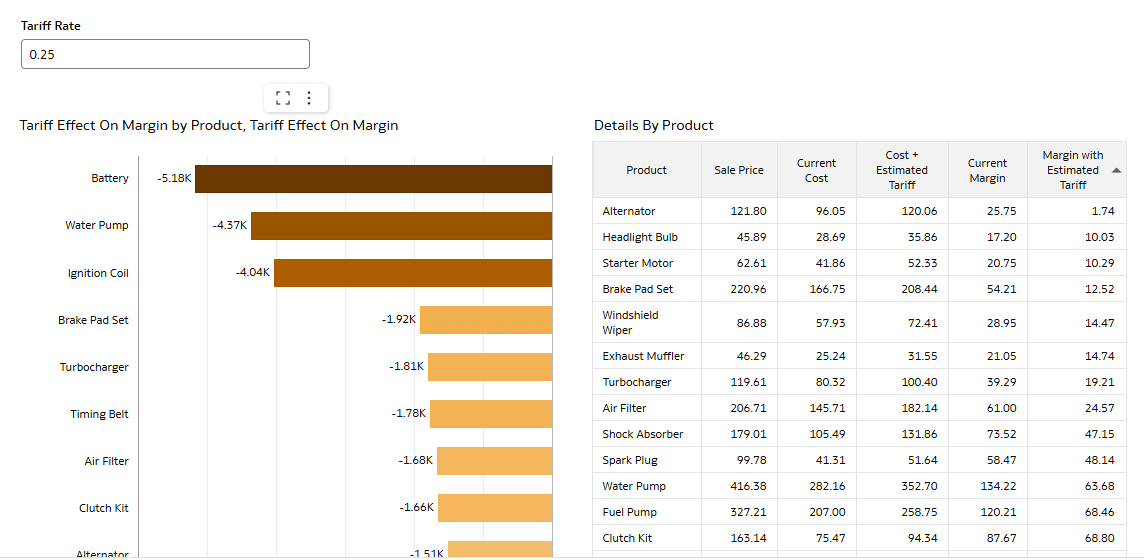Click the Timing Belt axis label
The image size is (1144, 560).
click(x=99, y=414)
